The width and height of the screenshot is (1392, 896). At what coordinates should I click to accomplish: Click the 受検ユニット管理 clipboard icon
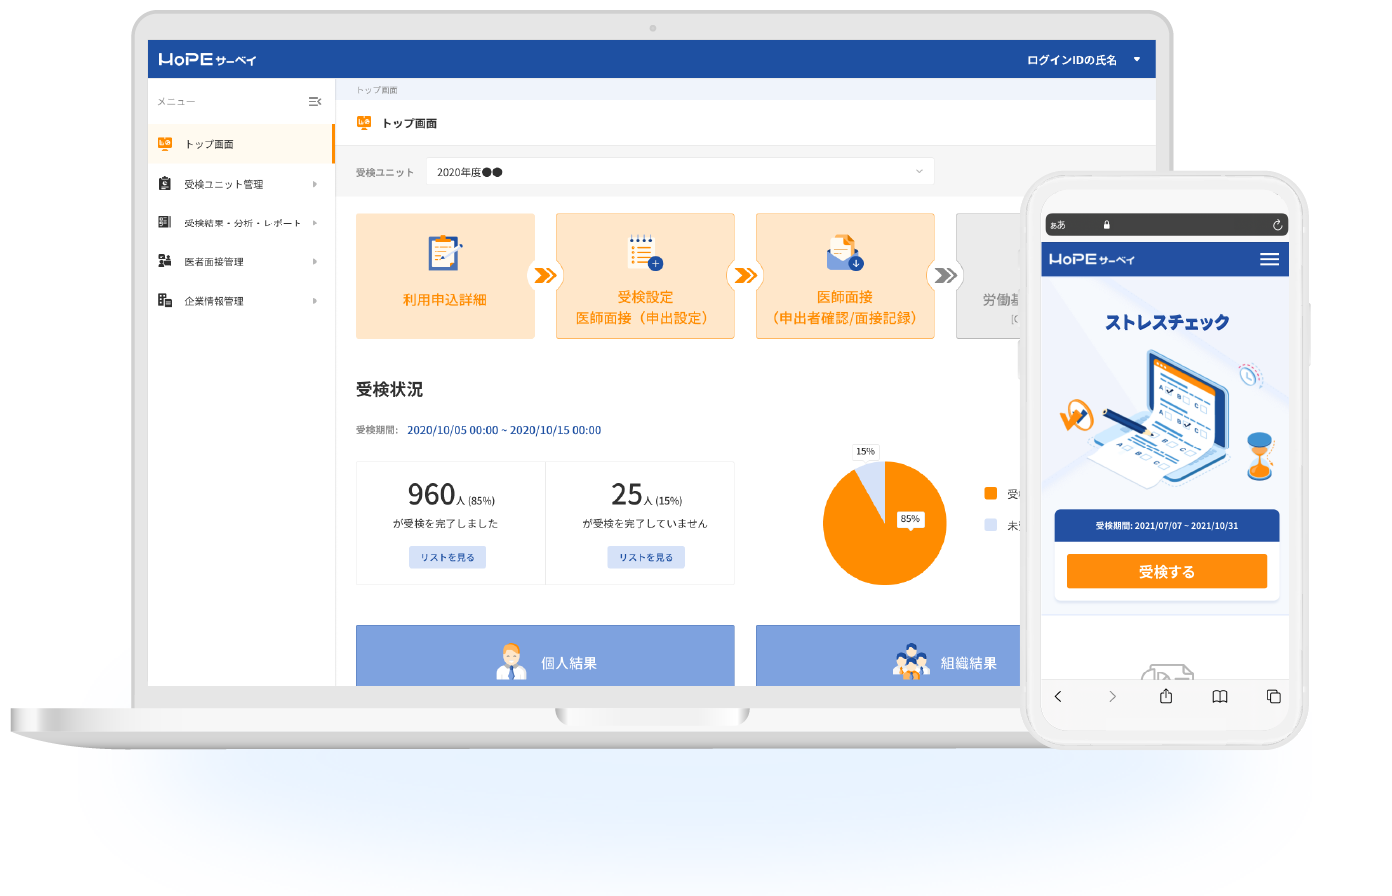click(x=165, y=184)
